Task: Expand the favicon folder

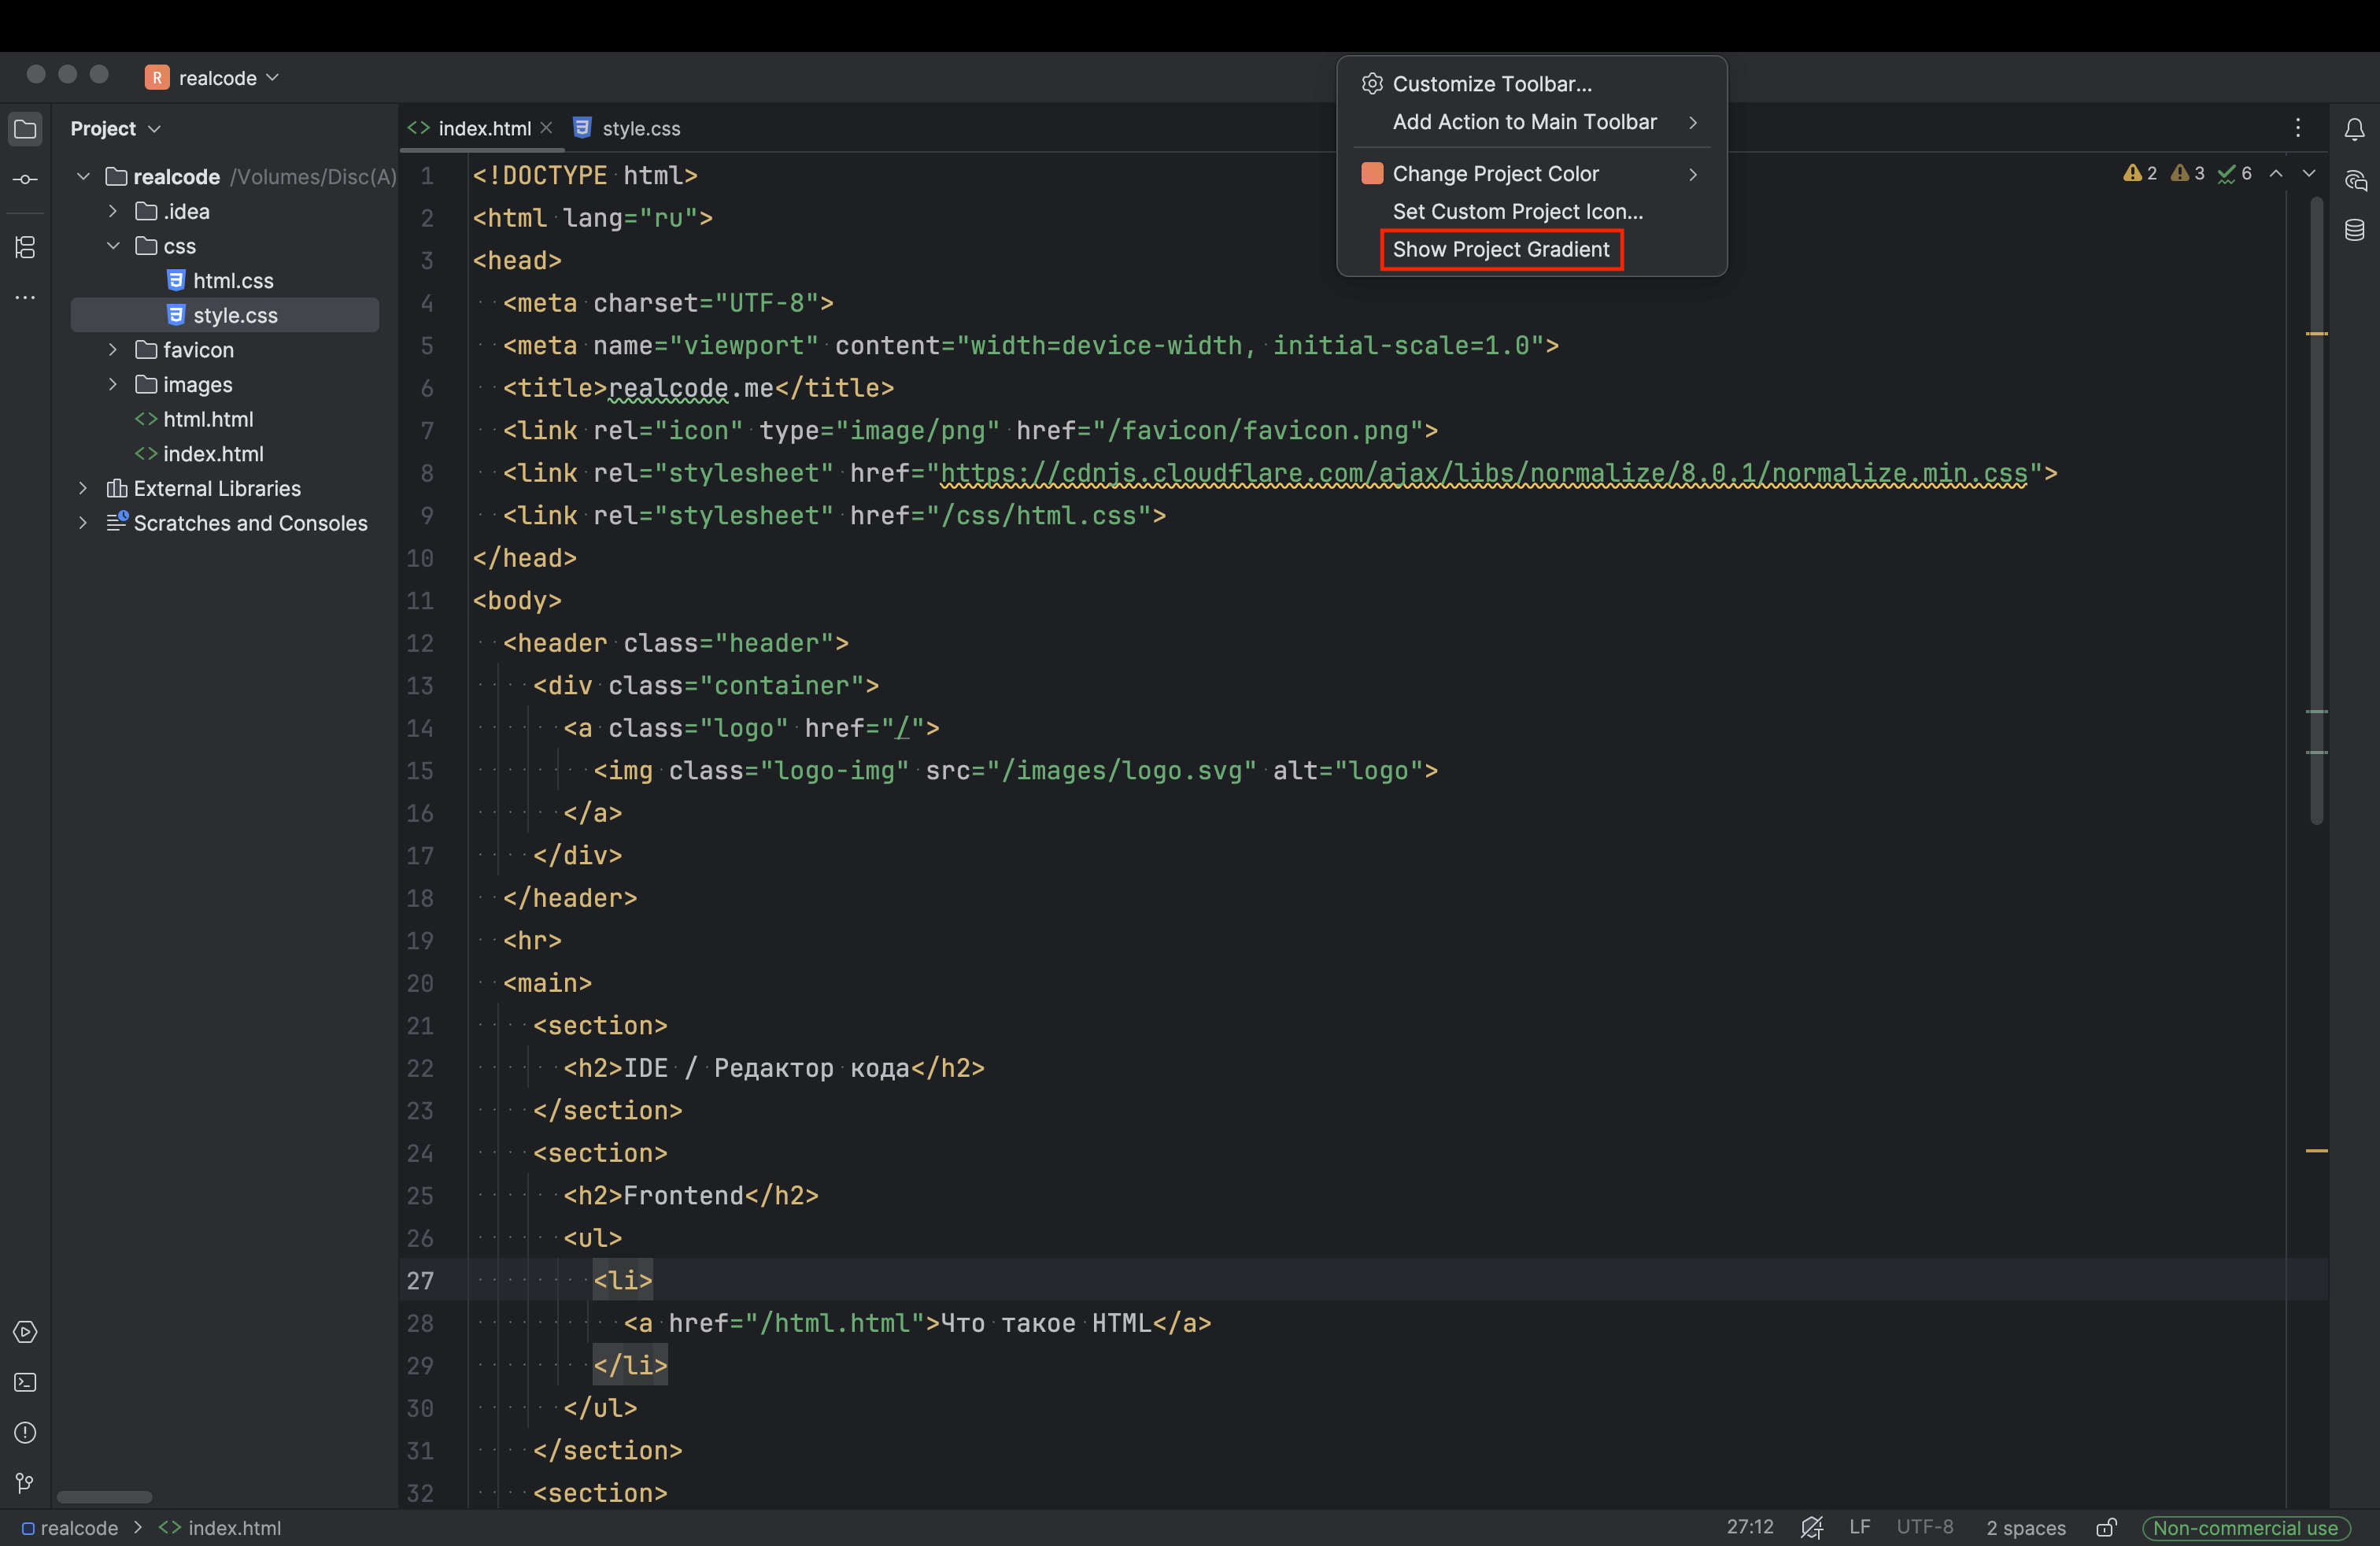Action: click(x=113, y=350)
